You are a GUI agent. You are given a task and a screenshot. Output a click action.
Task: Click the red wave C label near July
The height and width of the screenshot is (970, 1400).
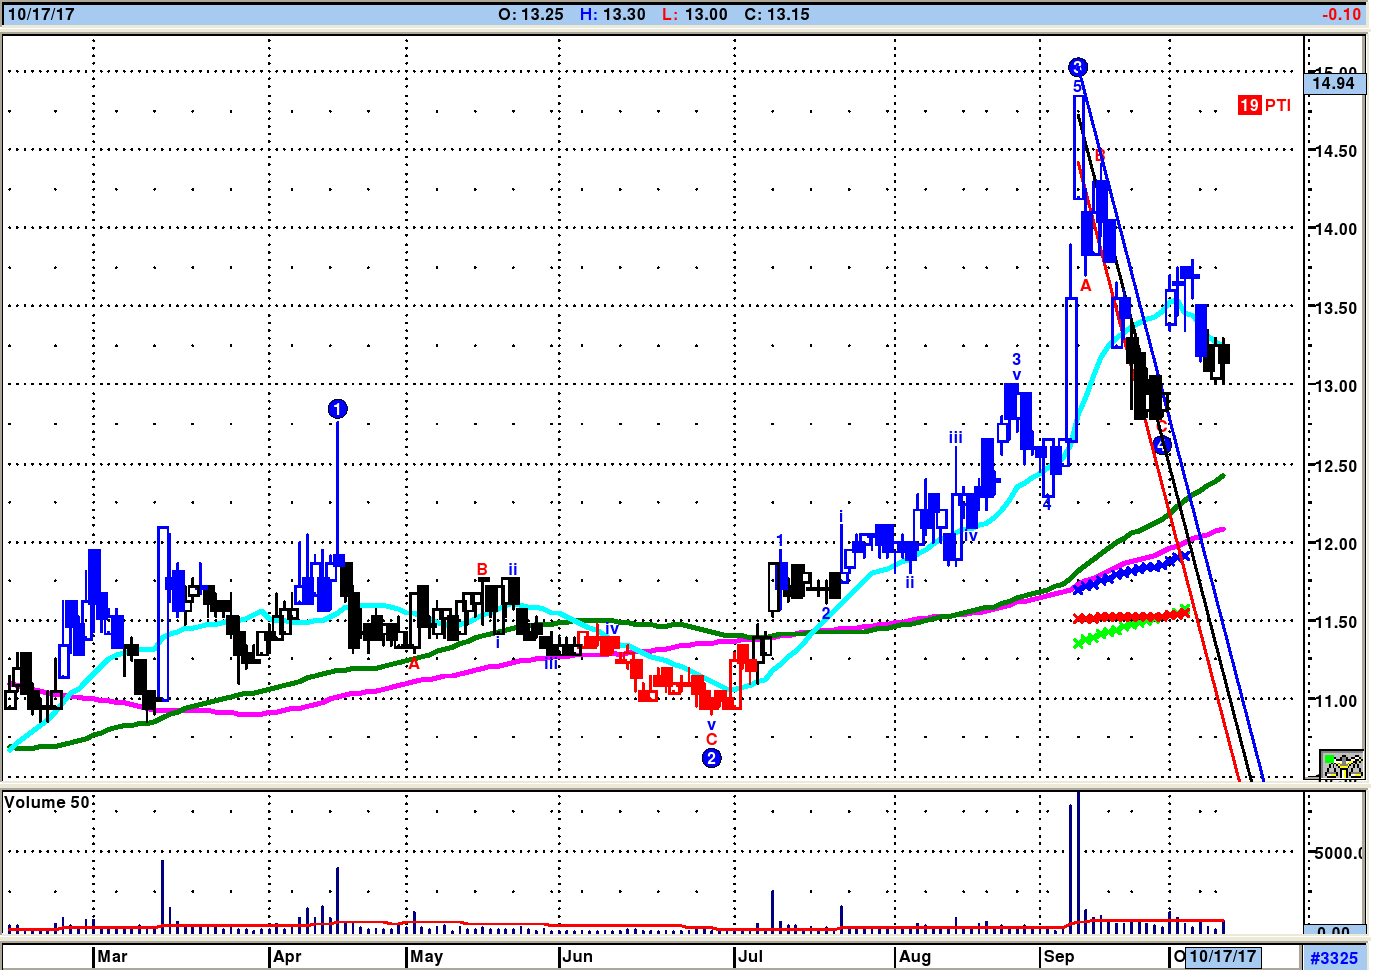[x=711, y=739]
